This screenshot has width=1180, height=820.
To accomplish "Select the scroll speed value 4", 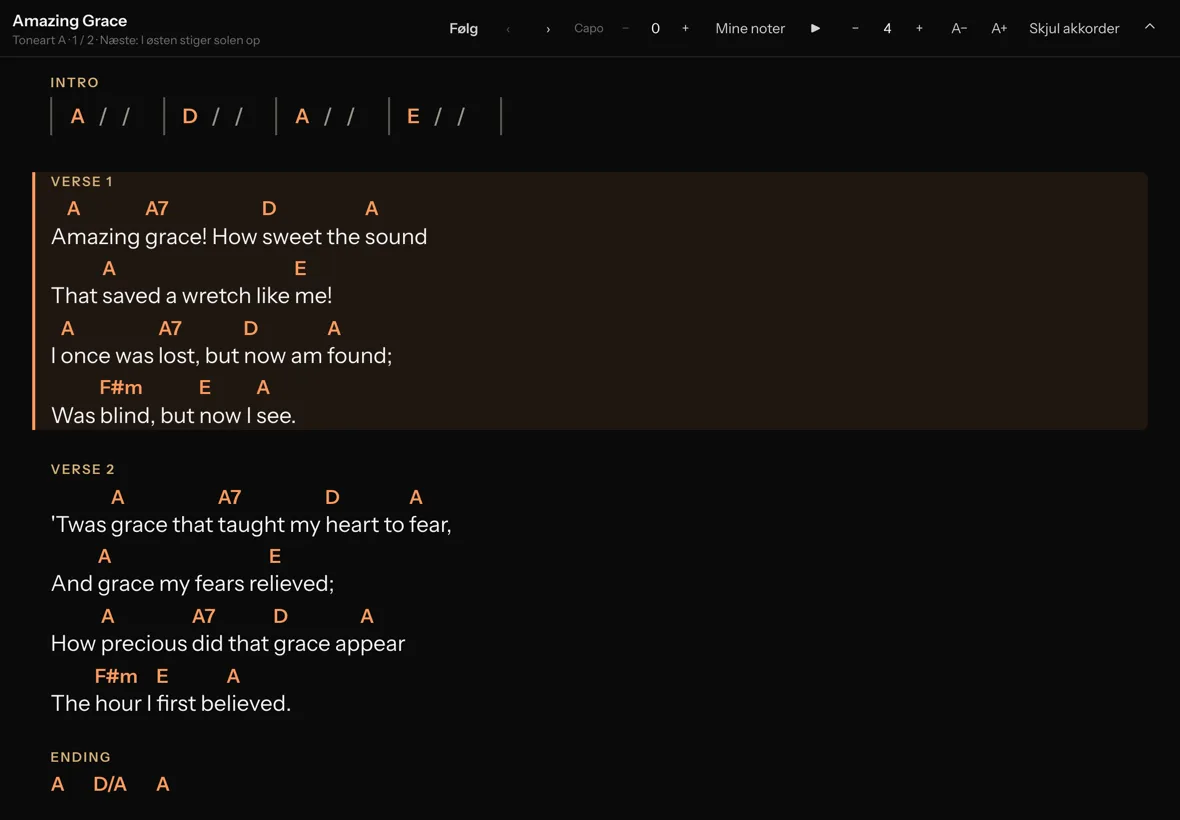I will coord(887,29).
